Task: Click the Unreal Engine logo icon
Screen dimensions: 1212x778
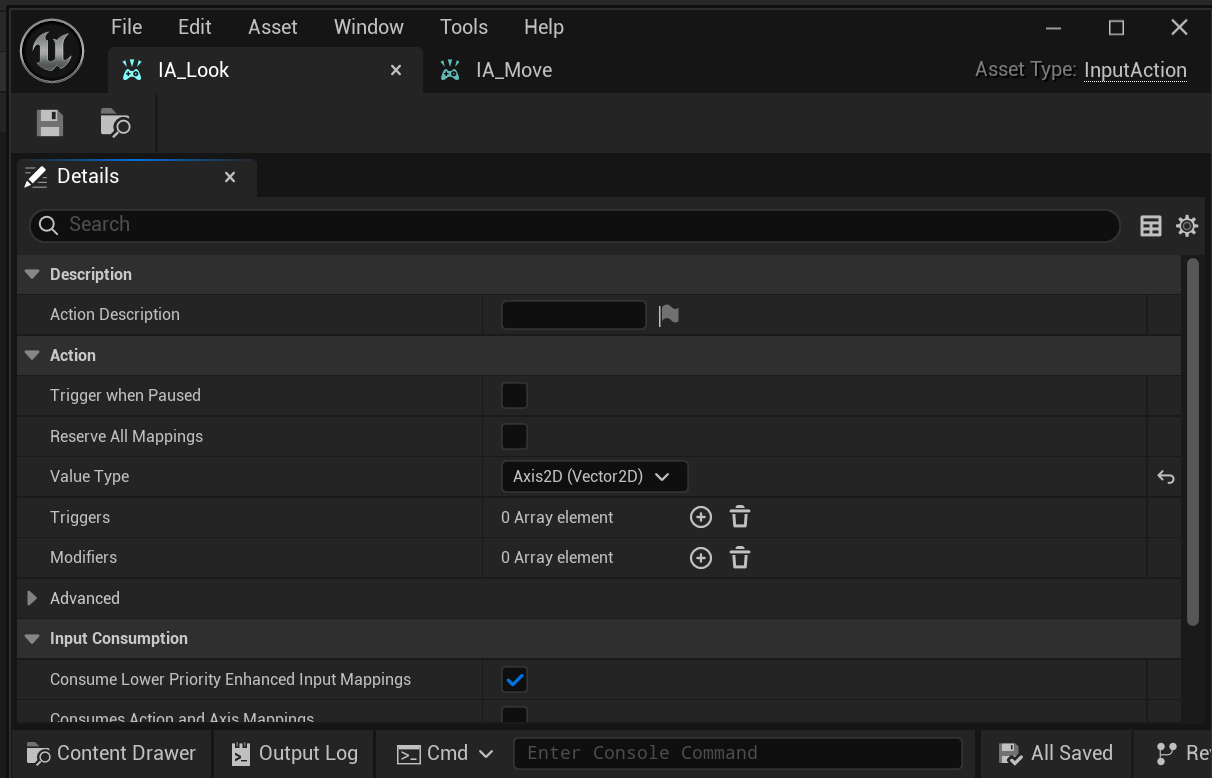Action: point(52,50)
